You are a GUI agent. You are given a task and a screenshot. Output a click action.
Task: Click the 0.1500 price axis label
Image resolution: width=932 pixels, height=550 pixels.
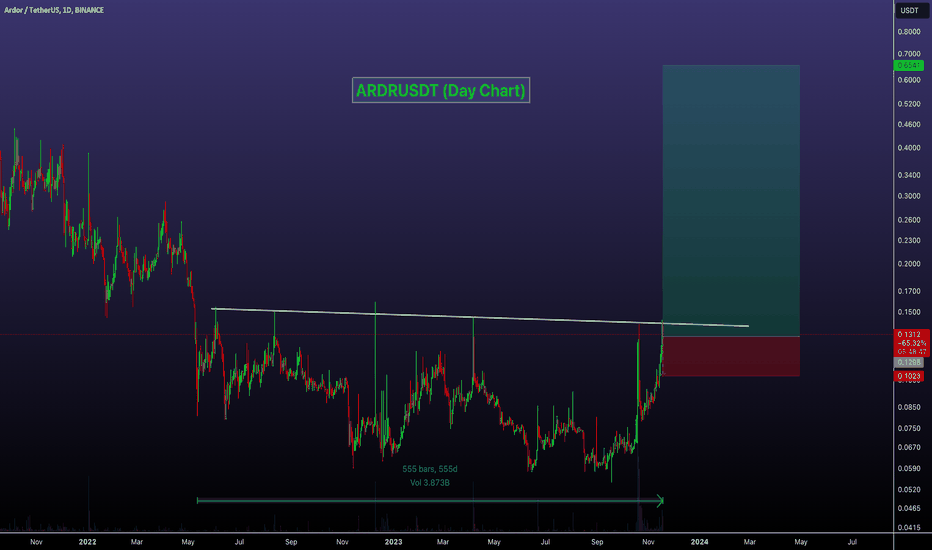coord(909,312)
